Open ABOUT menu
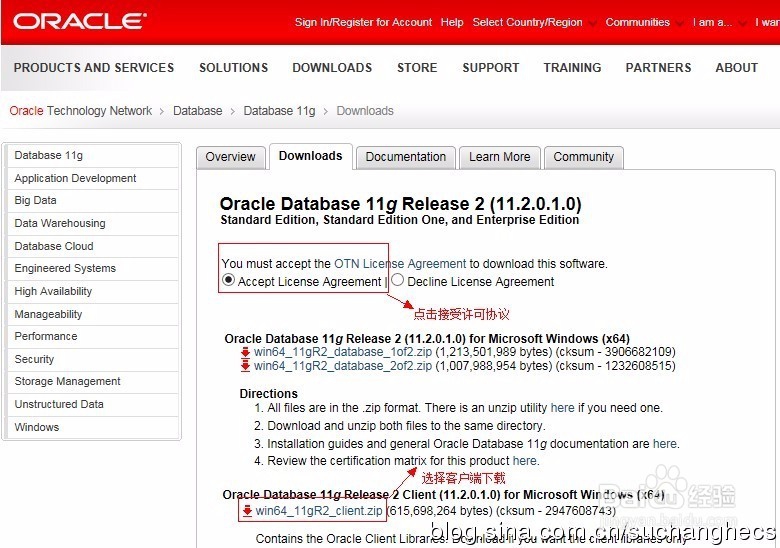 (736, 68)
